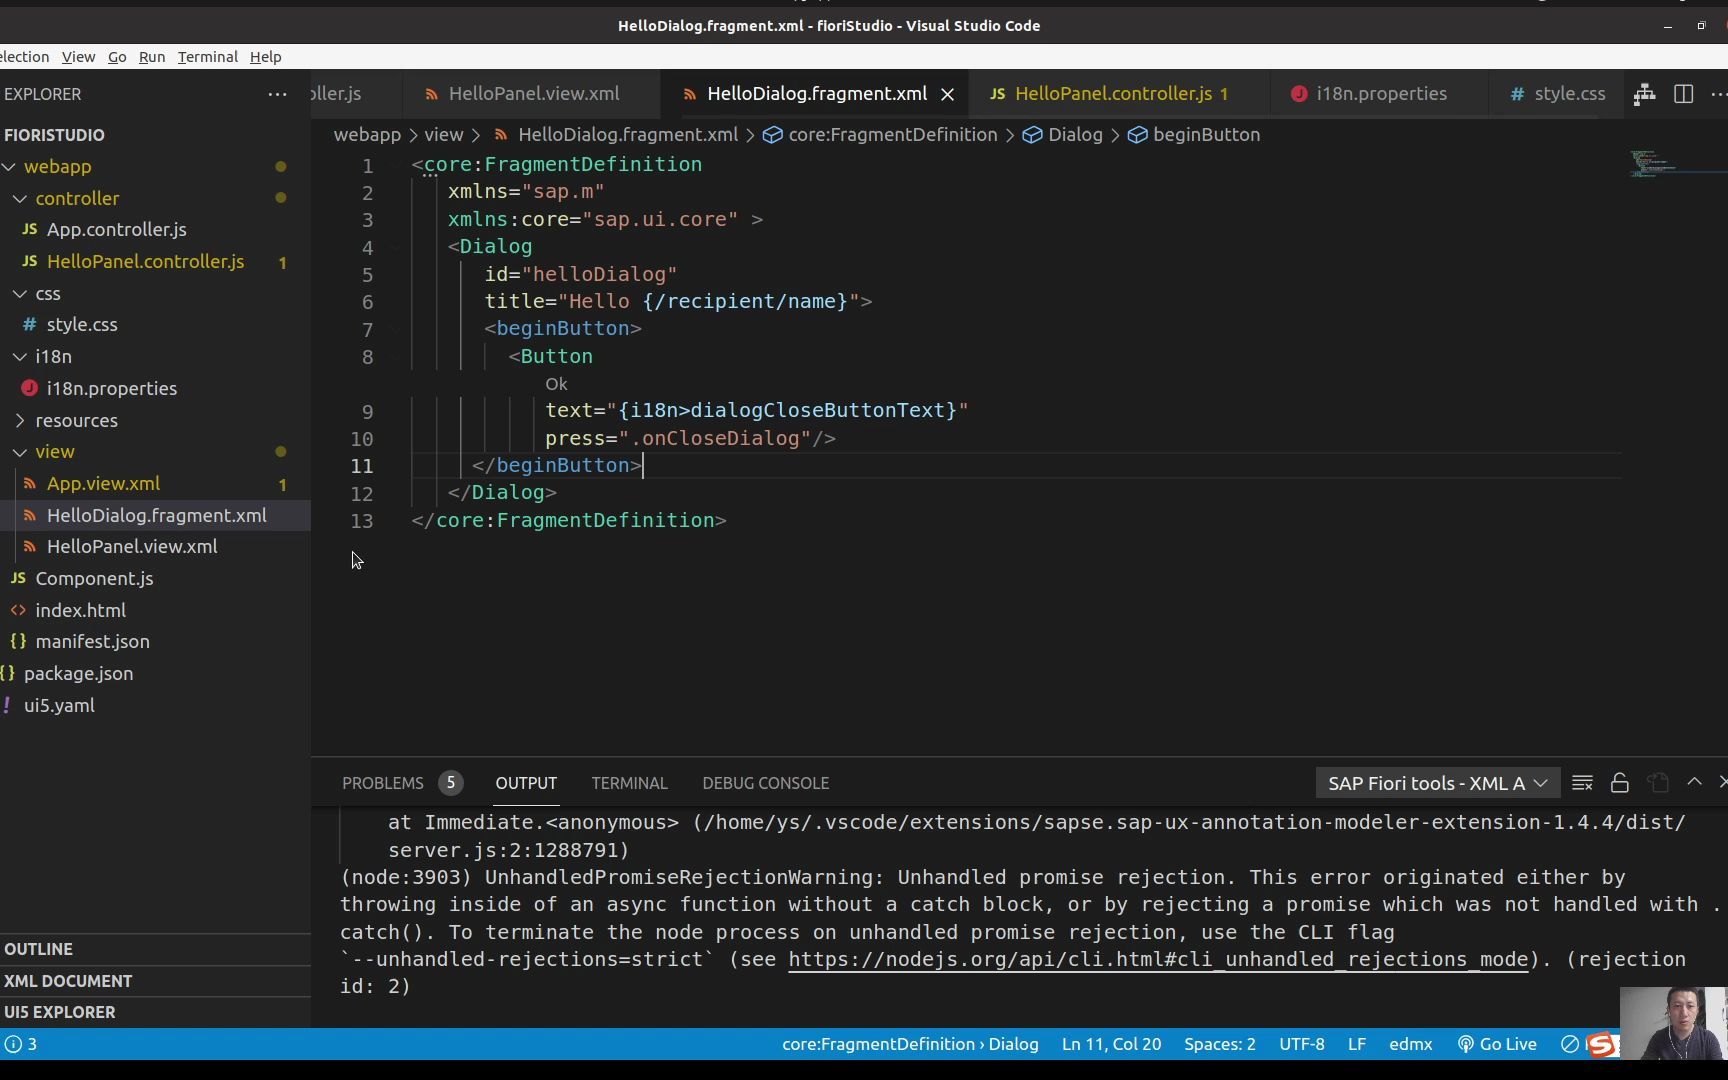The height and width of the screenshot is (1080, 1728).
Task: Select HelloDialog.fragment.xml in the explorer tree
Action: click(156, 516)
